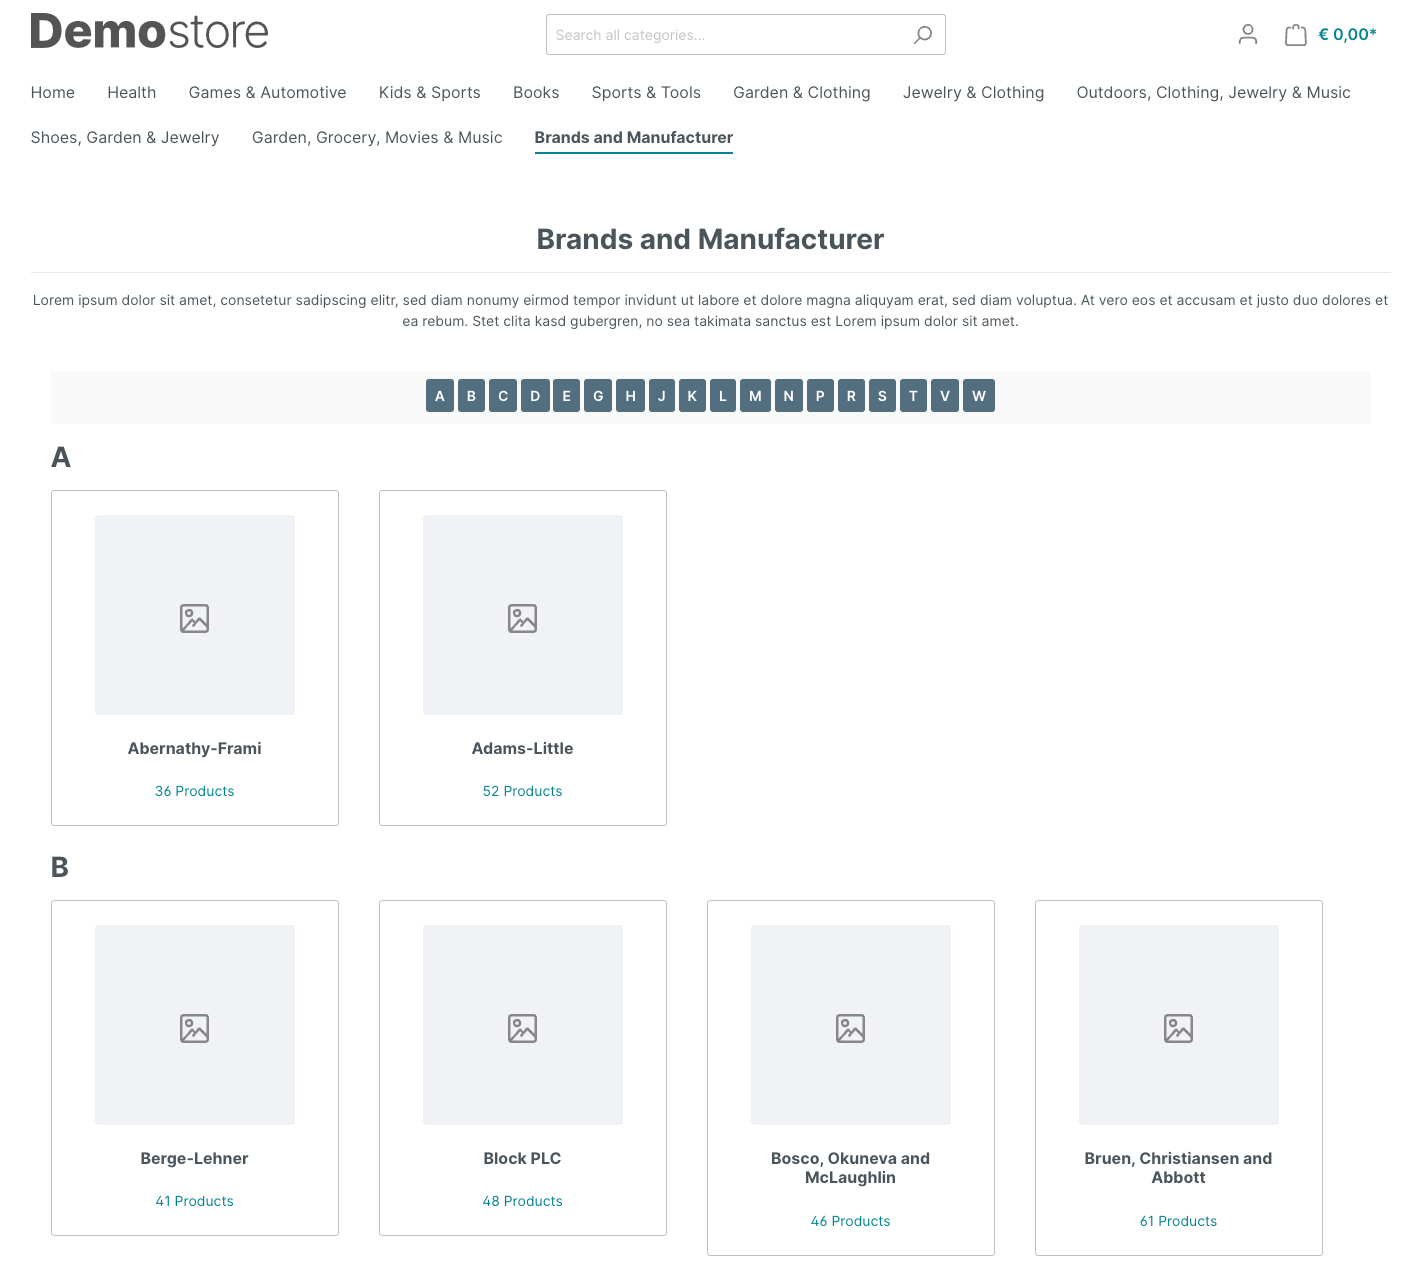Jump to letter M brands
This screenshot has width=1418, height=1272.
point(755,396)
